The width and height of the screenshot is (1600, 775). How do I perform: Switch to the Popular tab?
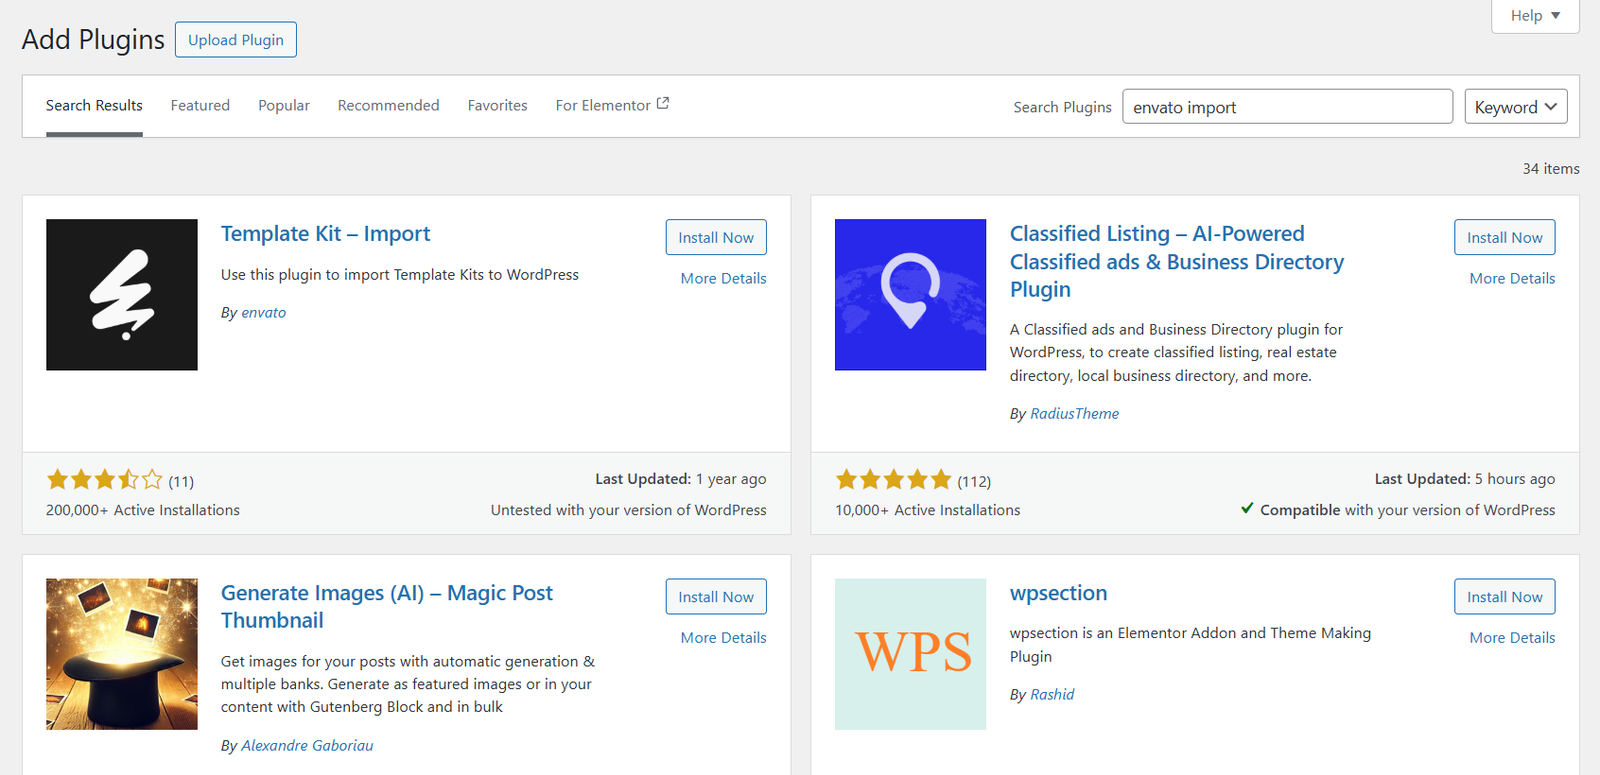click(x=284, y=106)
